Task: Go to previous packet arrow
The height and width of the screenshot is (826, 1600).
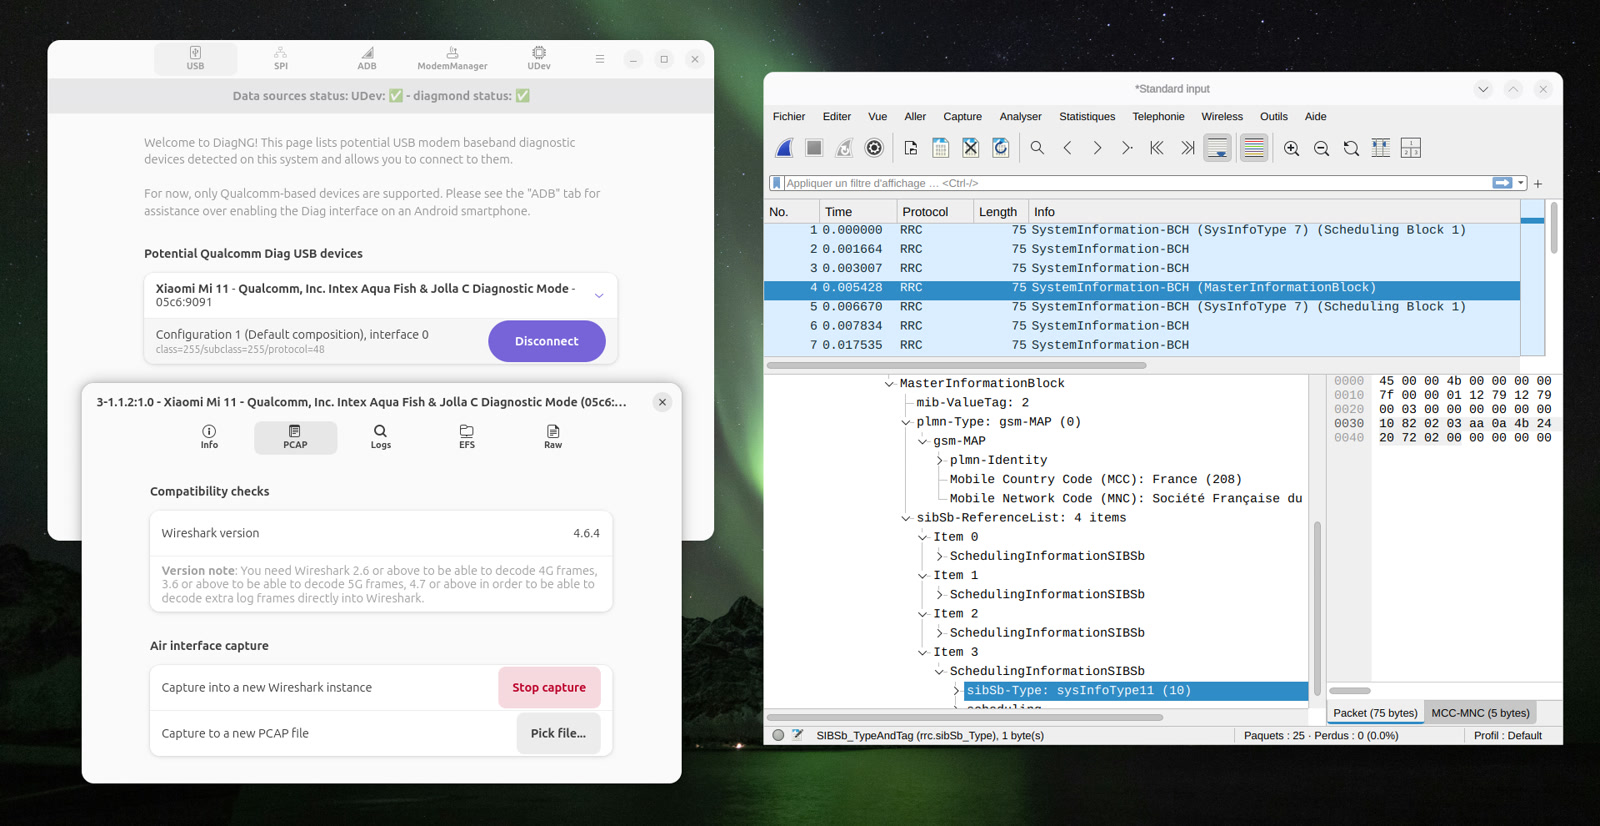Action: [x=1067, y=148]
